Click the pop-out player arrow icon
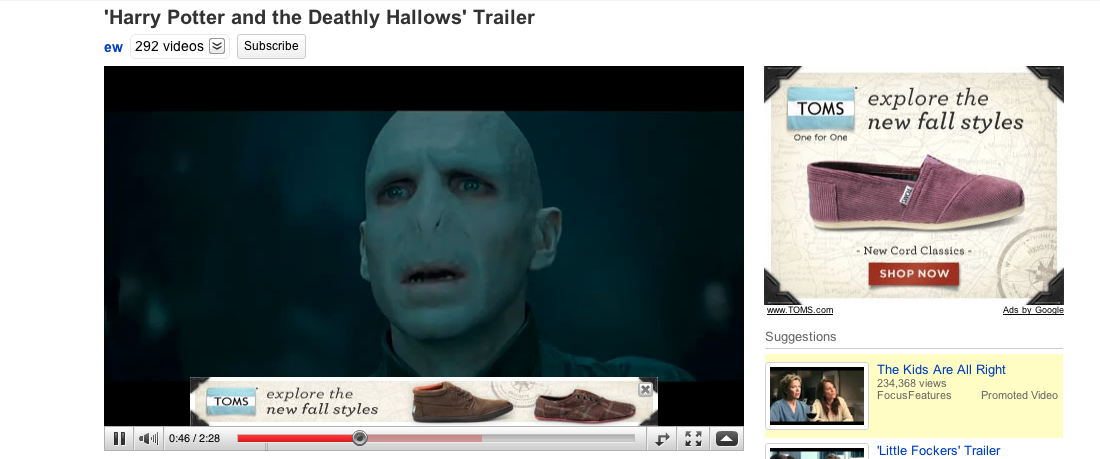Screen dimensions: 1100x459 tap(662, 439)
